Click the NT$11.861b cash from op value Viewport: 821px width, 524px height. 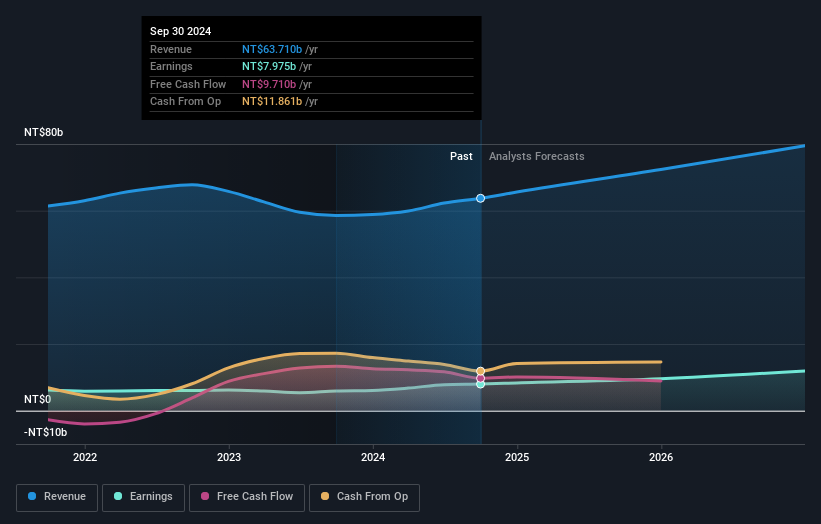click(272, 102)
